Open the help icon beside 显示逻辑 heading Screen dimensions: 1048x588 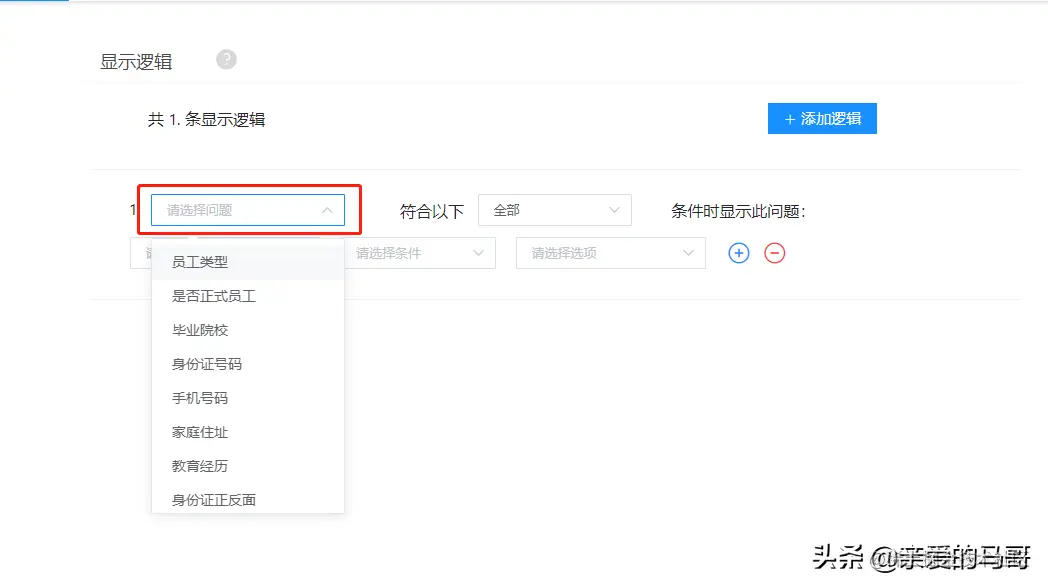pyautogui.click(x=225, y=60)
